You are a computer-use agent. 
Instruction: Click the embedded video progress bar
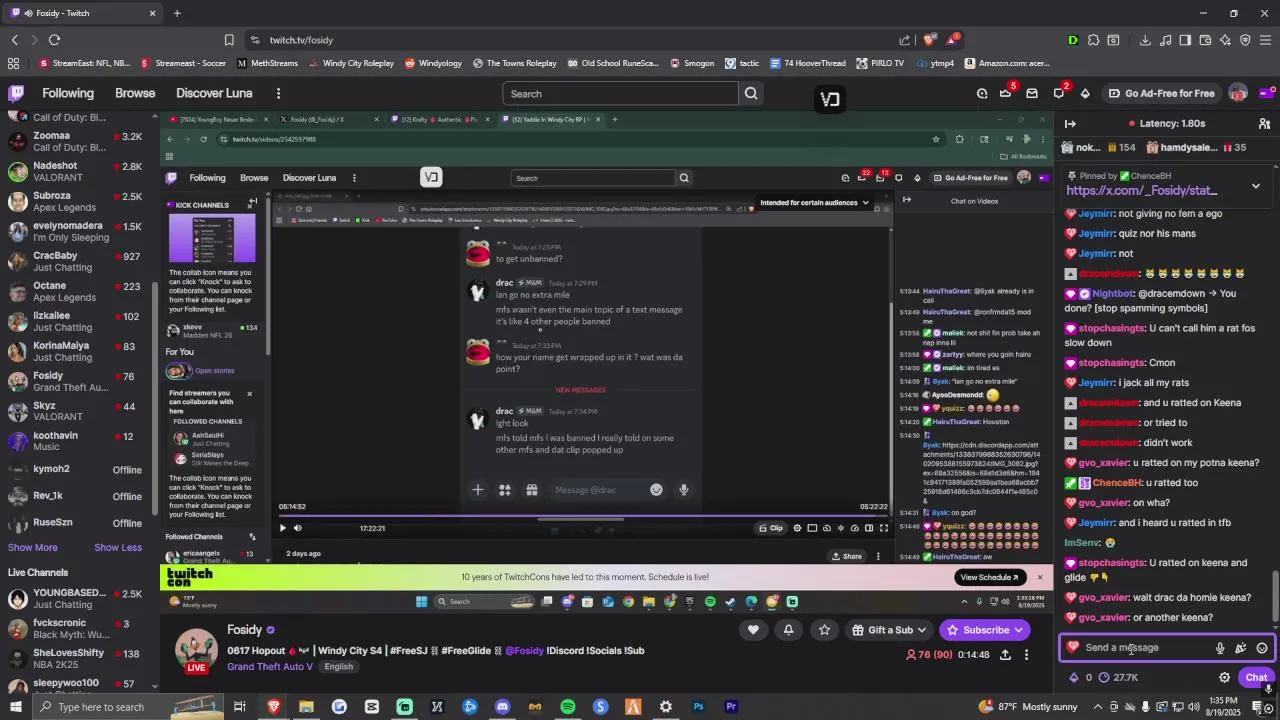pyautogui.click(x=582, y=518)
